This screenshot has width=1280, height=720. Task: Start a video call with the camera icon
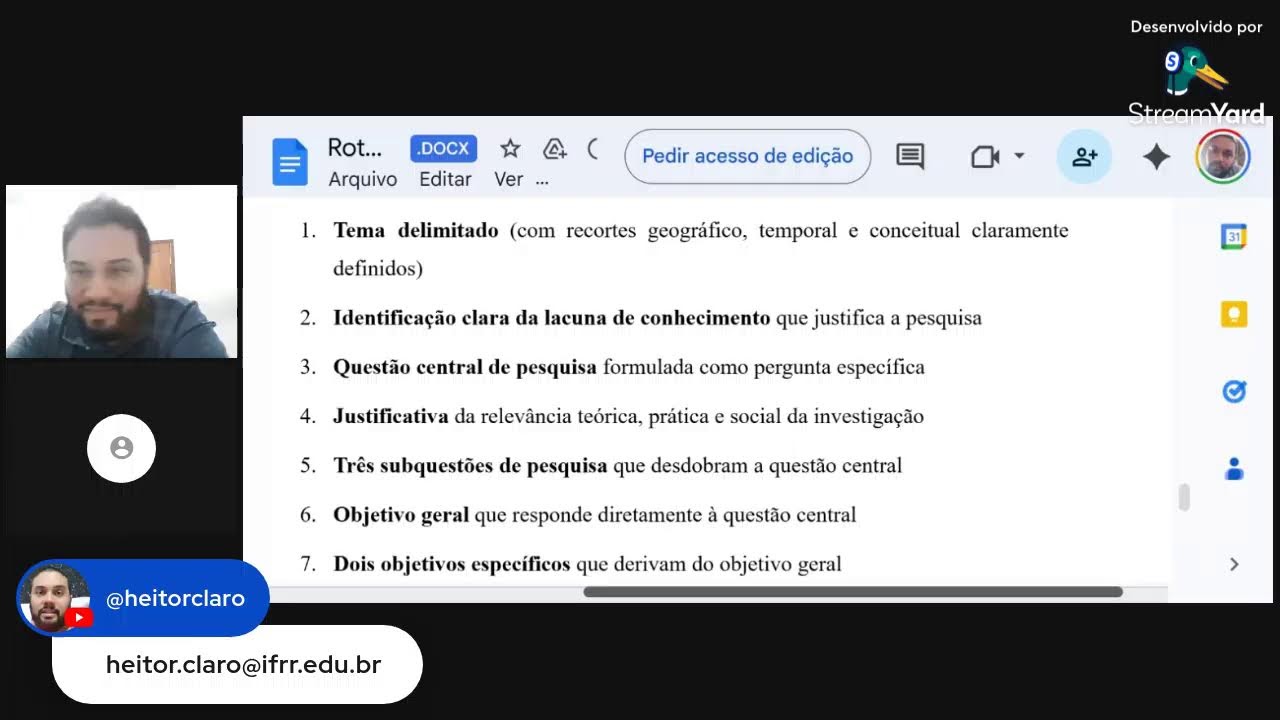[985, 156]
